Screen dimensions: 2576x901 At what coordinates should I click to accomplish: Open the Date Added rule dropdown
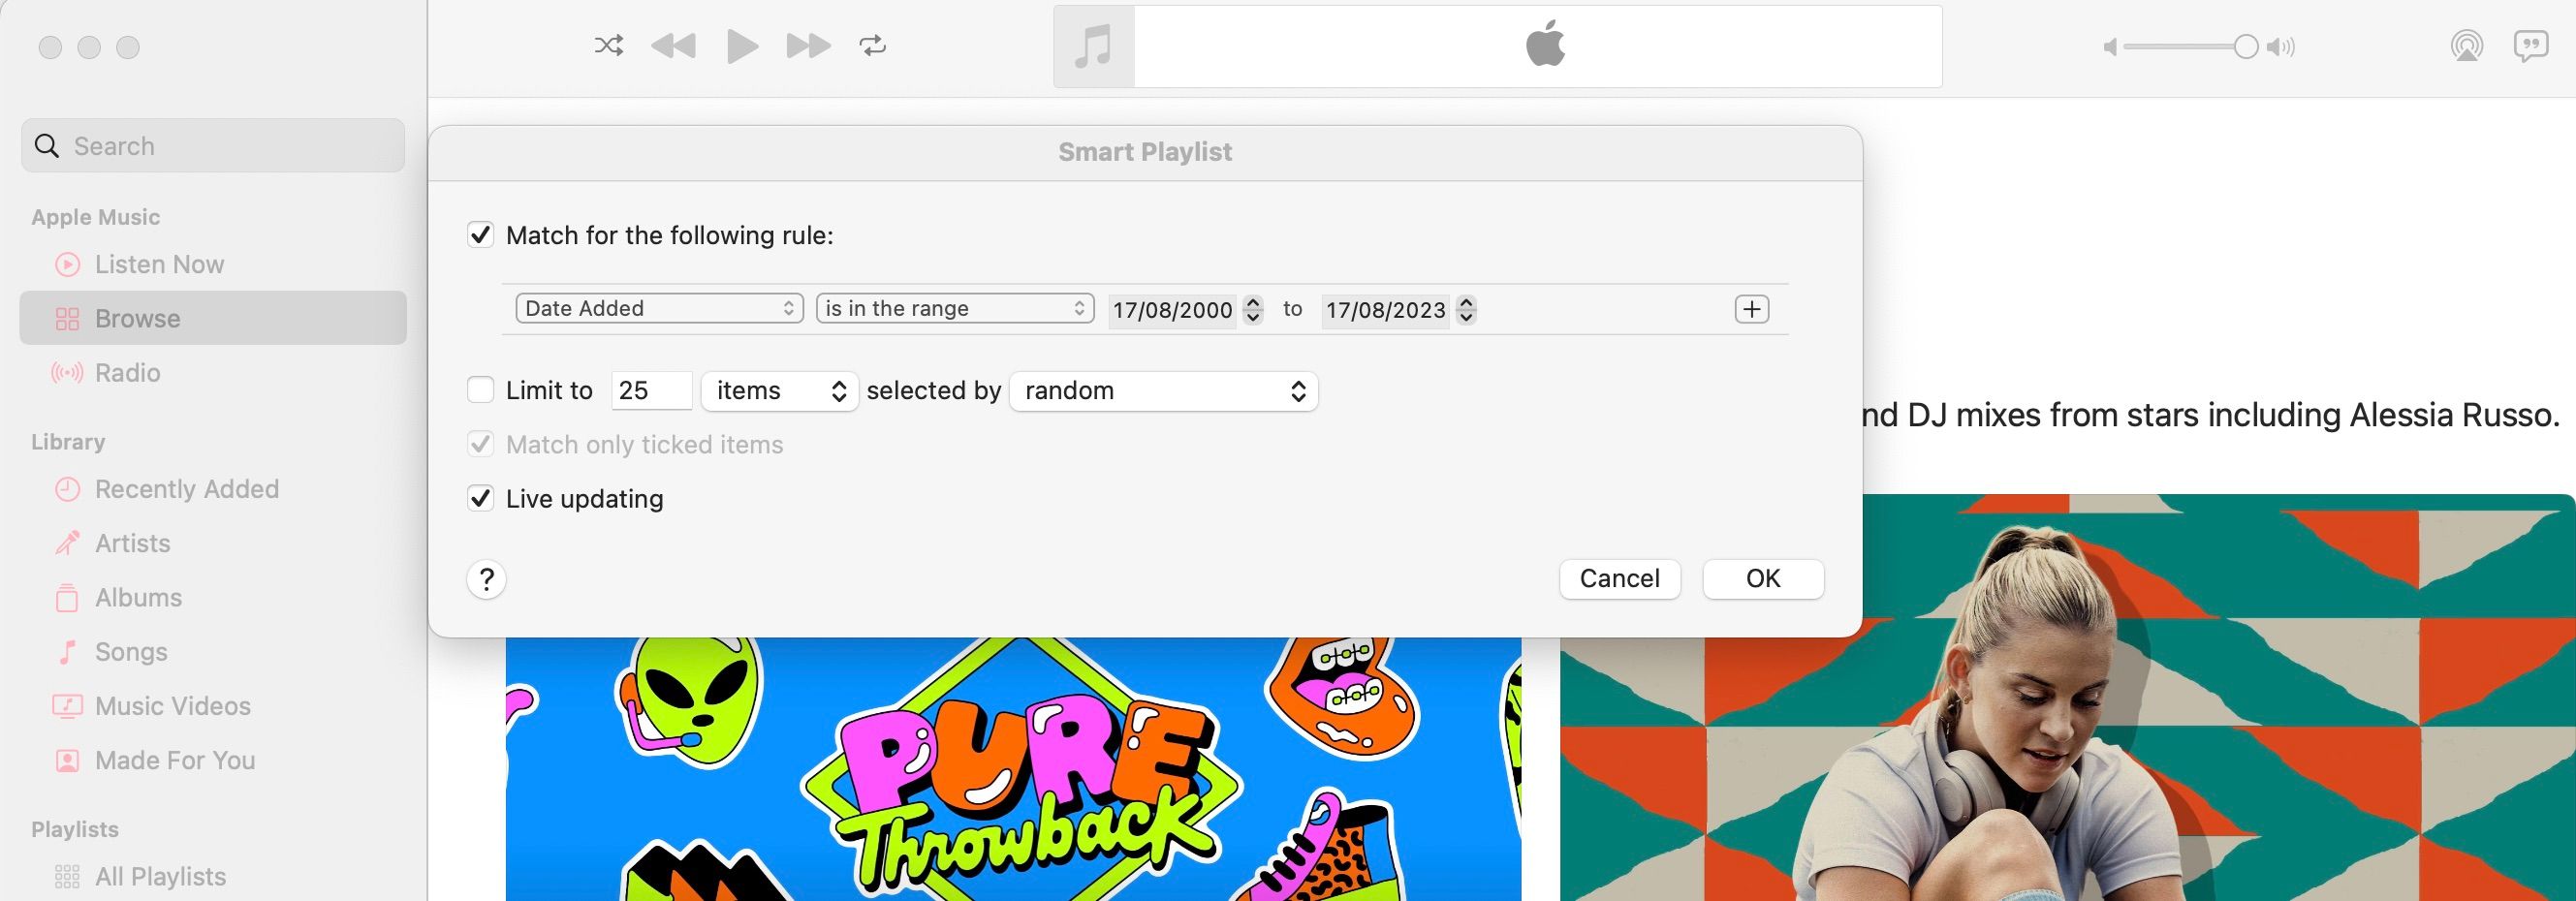pos(658,308)
